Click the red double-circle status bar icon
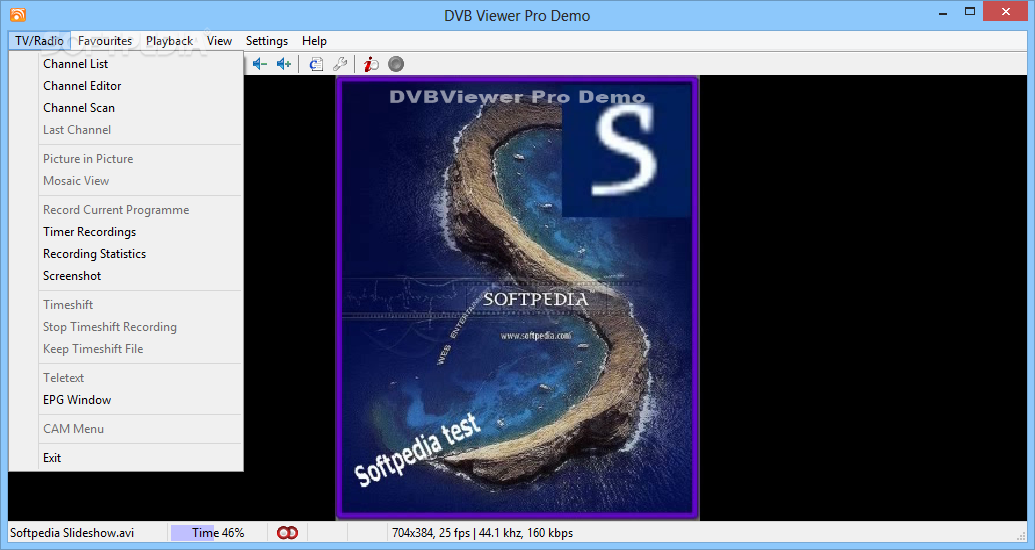1035x550 pixels. [287, 533]
